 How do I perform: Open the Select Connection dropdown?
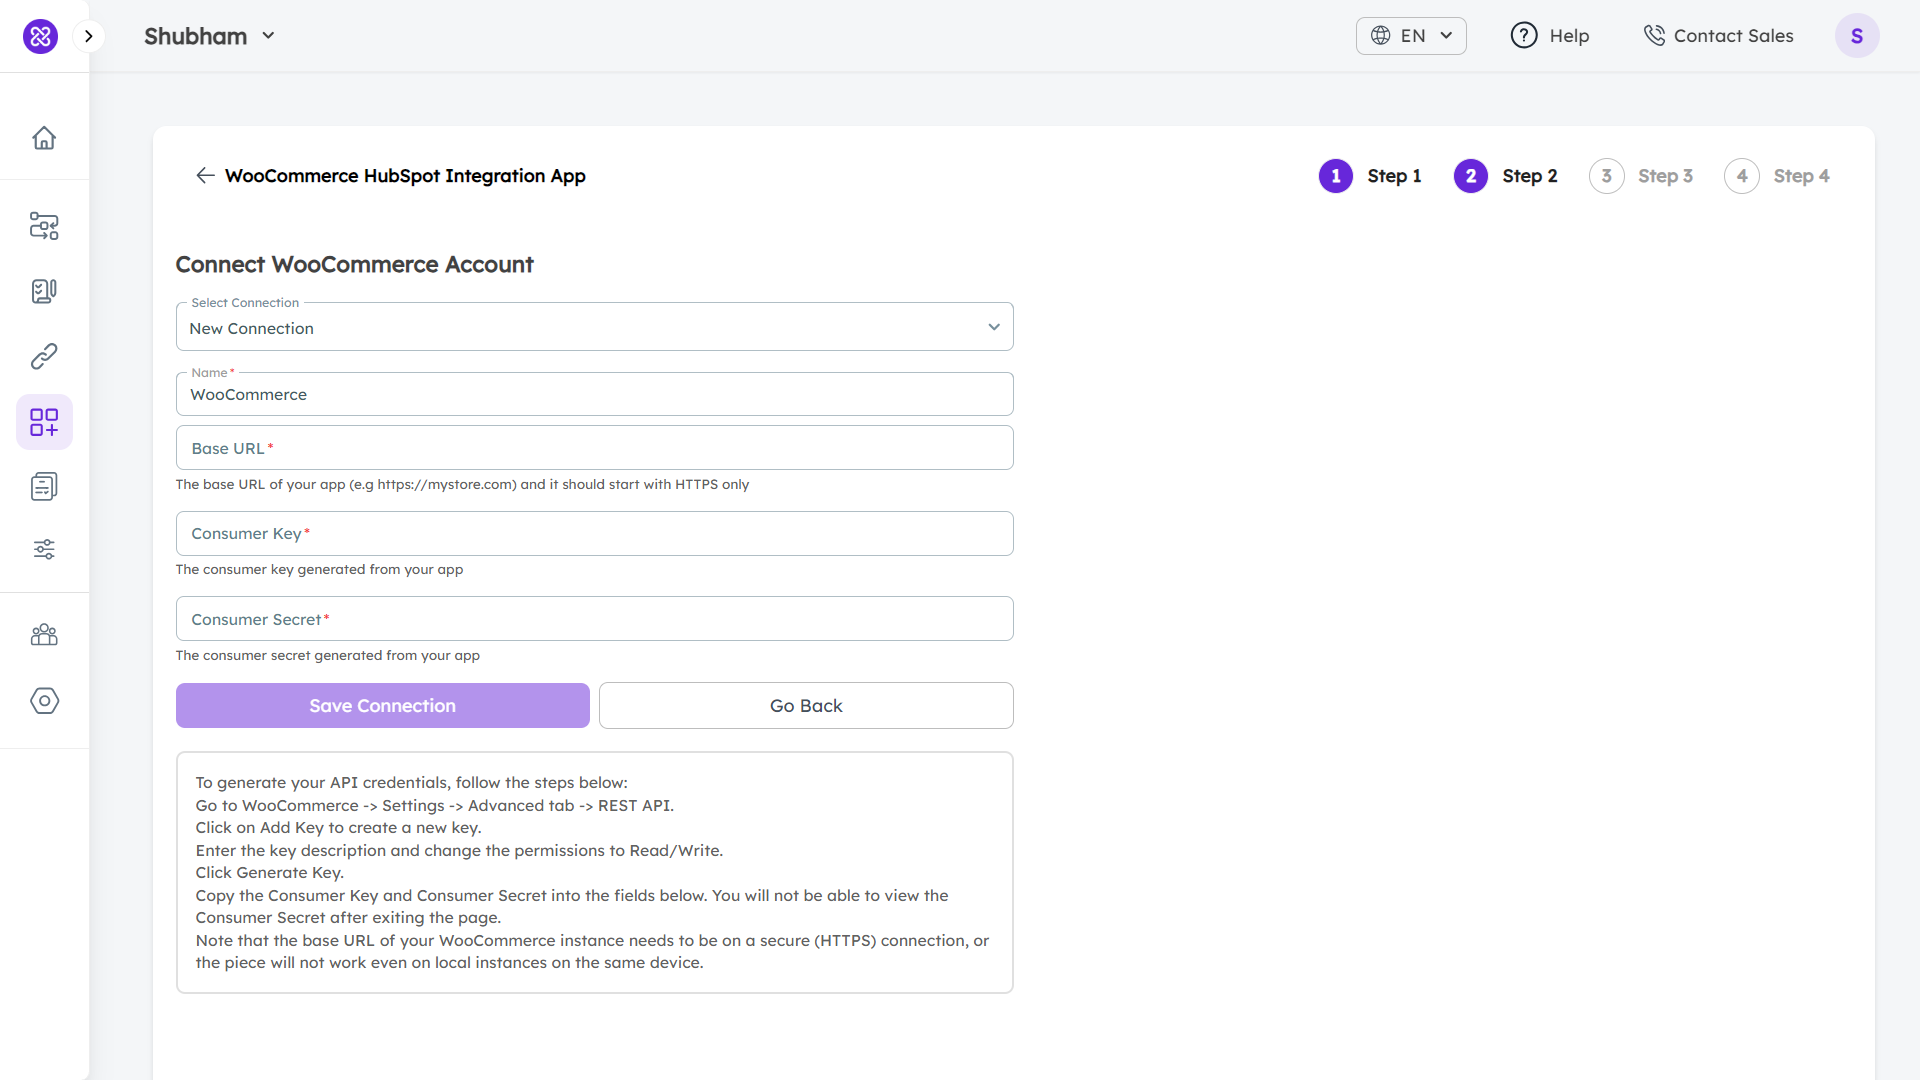pyautogui.click(x=594, y=327)
